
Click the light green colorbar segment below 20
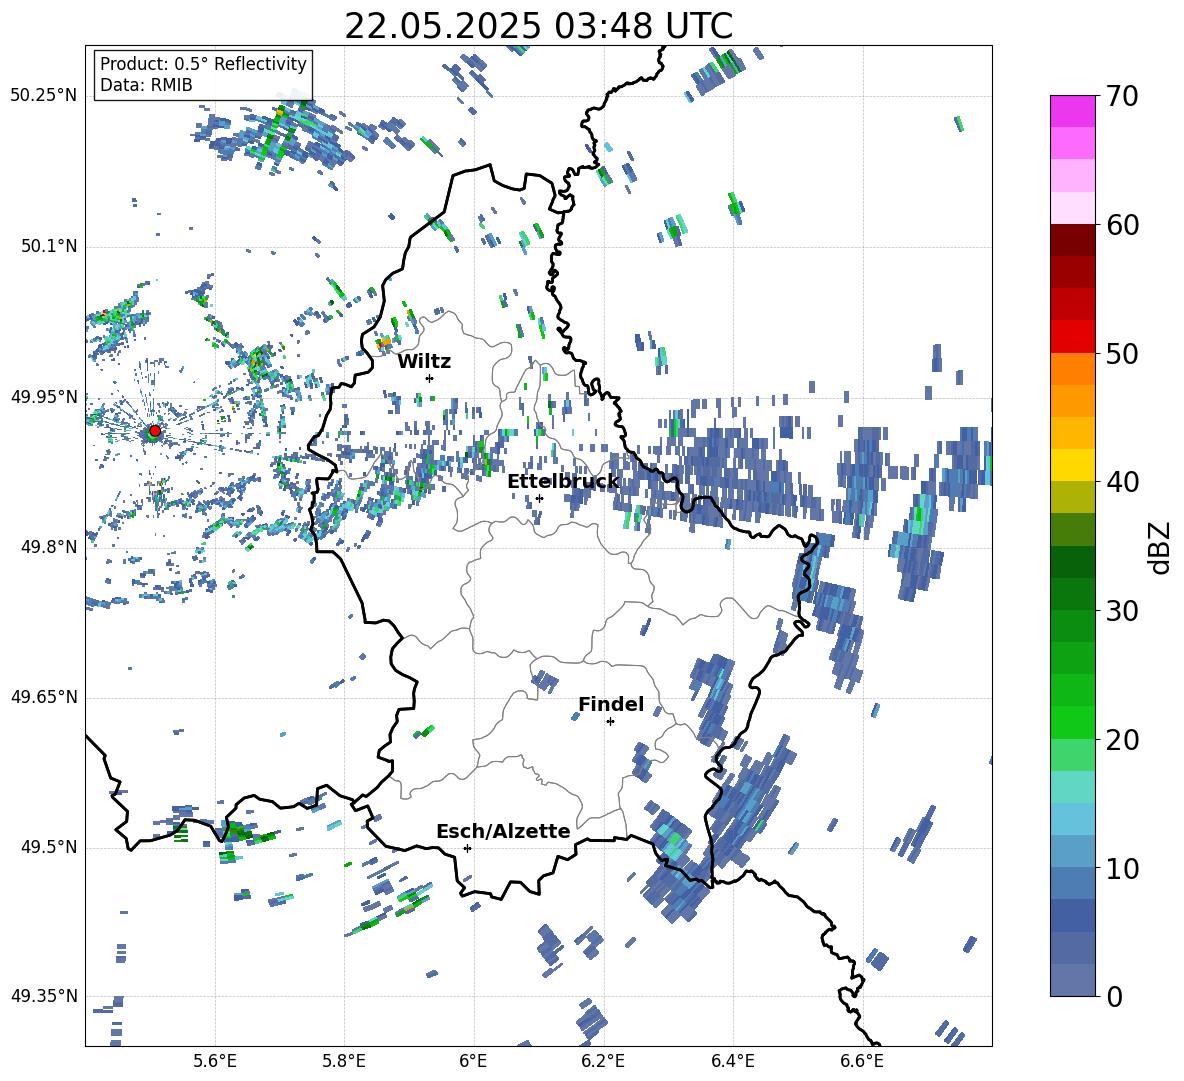(1072, 755)
